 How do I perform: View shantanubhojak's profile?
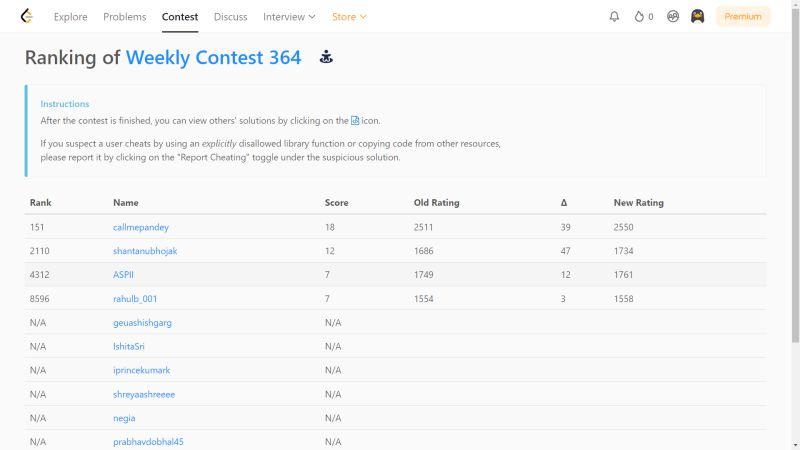145,251
